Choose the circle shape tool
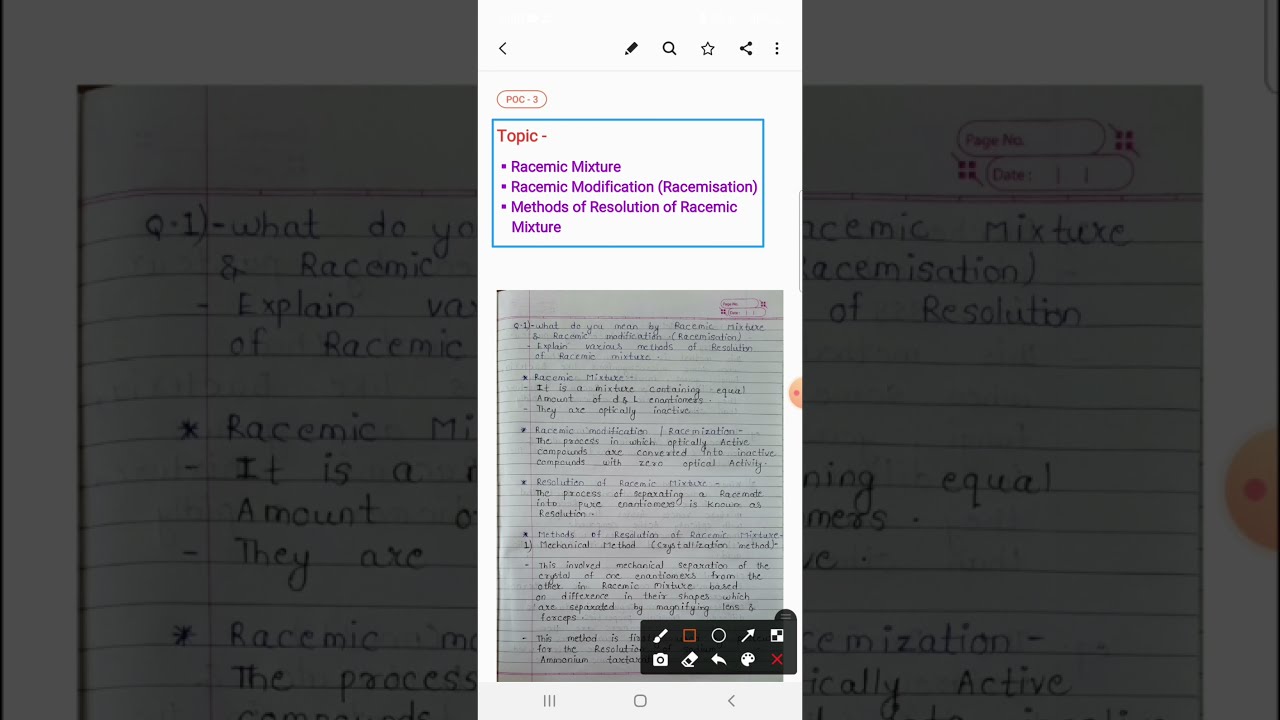Screen dimensions: 1280x720 (718, 636)
